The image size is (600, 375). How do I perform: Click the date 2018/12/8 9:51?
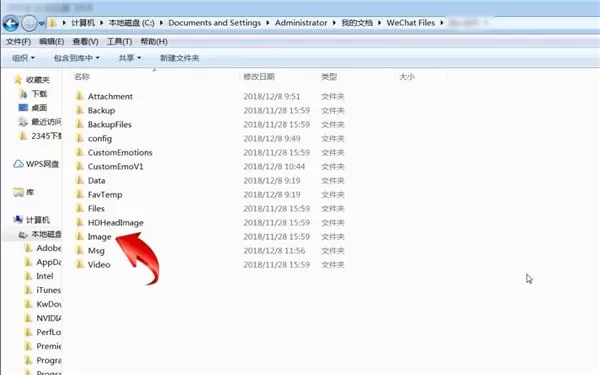(x=272, y=96)
